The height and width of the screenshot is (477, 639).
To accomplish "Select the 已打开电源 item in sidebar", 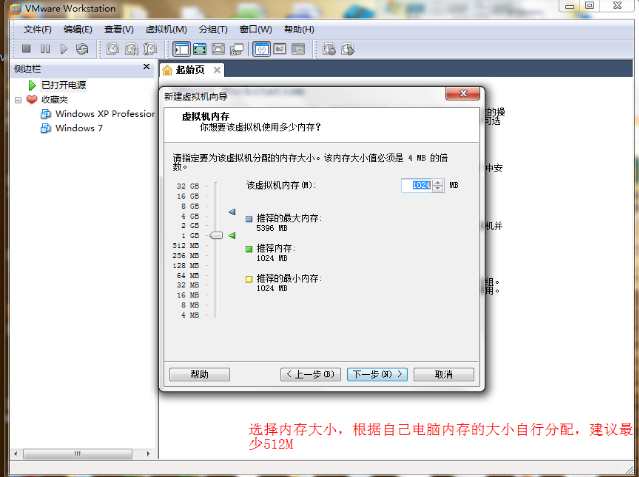I will point(64,85).
